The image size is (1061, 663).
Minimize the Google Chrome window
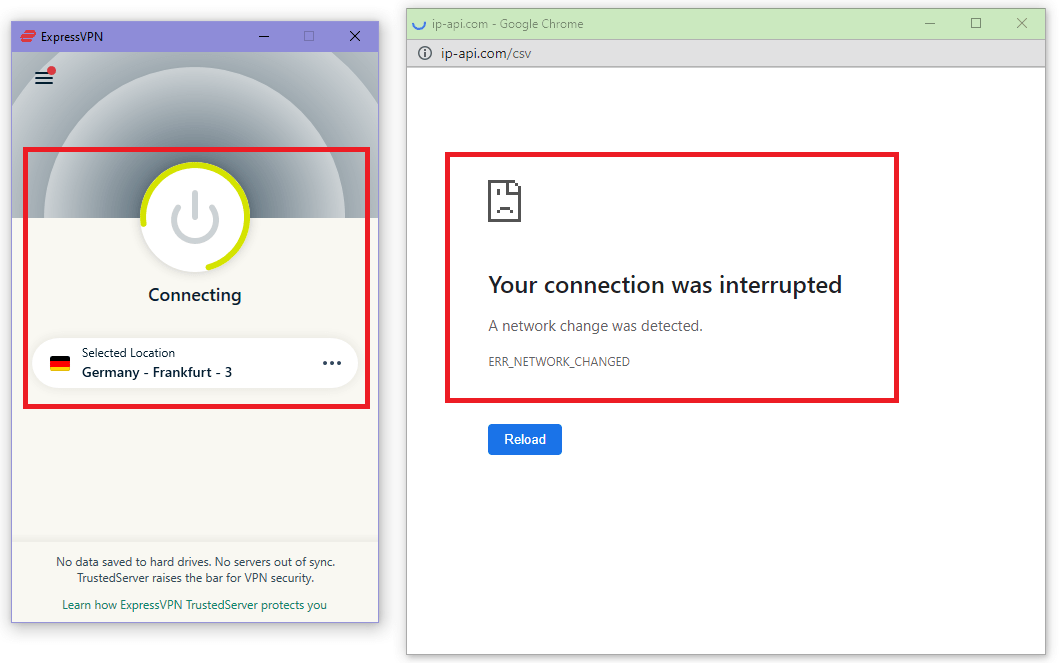tap(930, 24)
